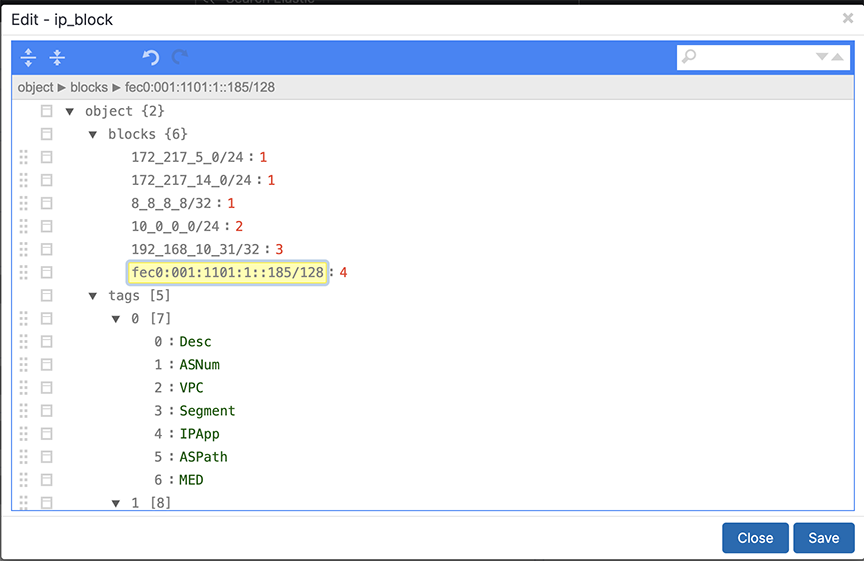Click the expand all fields icon
This screenshot has width=864, height=561.
click(28, 57)
